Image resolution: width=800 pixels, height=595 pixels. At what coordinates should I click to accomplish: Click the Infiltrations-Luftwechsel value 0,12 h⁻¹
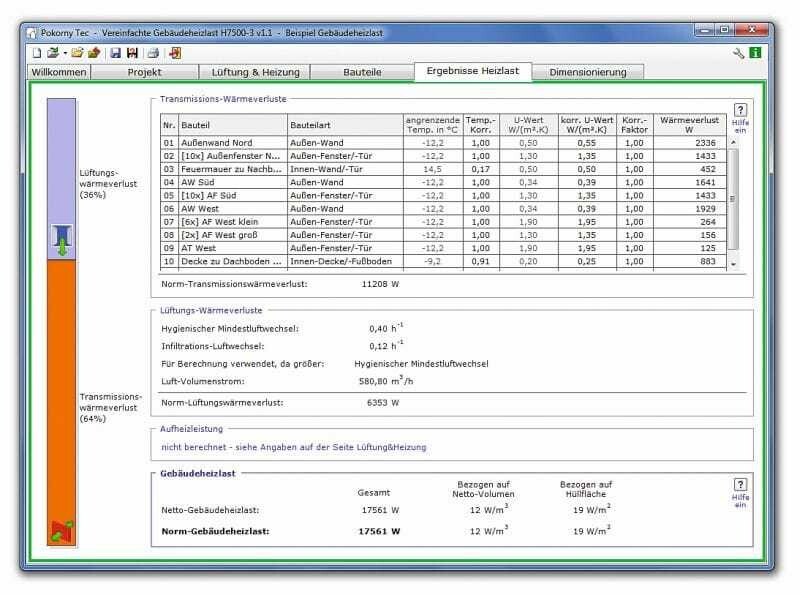tap(386, 345)
